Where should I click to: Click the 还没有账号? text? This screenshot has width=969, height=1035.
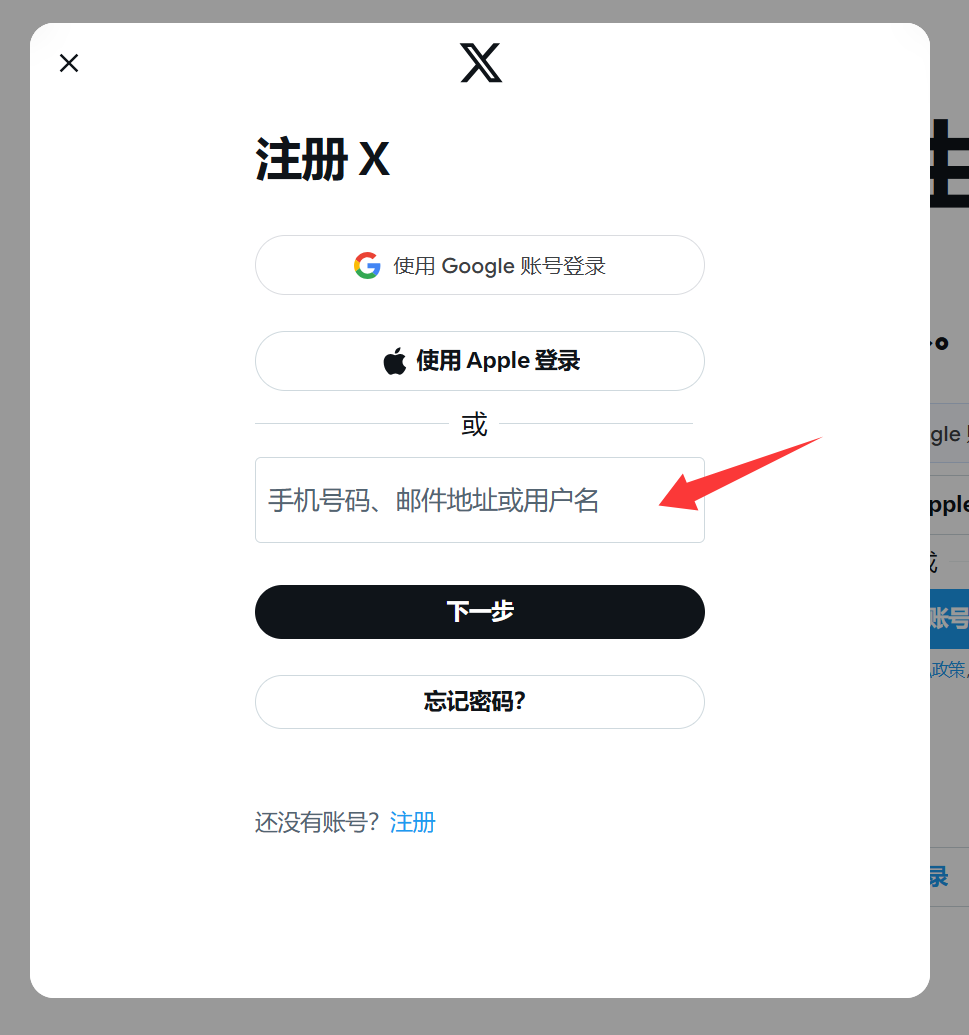coord(317,822)
